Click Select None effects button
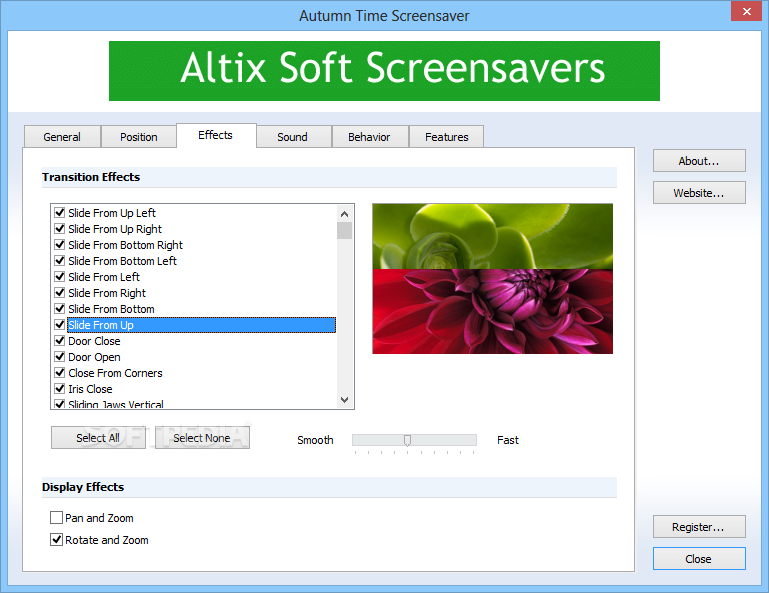The width and height of the screenshot is (769, 593). point(202,438)
